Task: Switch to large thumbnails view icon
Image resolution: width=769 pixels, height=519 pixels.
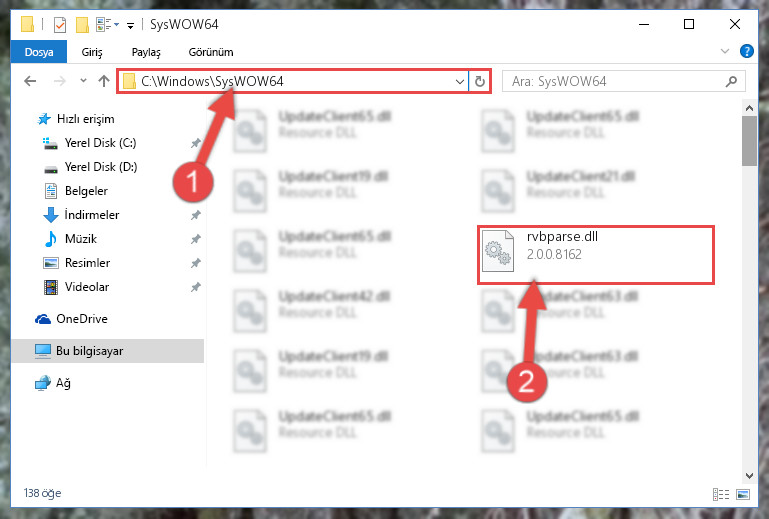Action: coord(743,494)
